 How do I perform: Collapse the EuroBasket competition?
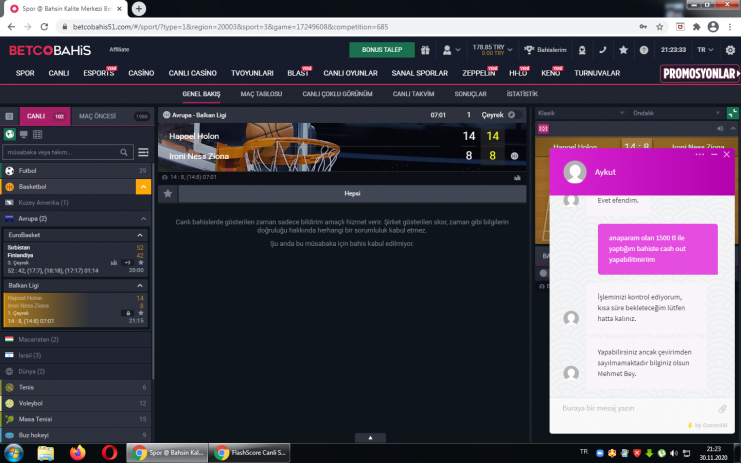coord(140,235)
